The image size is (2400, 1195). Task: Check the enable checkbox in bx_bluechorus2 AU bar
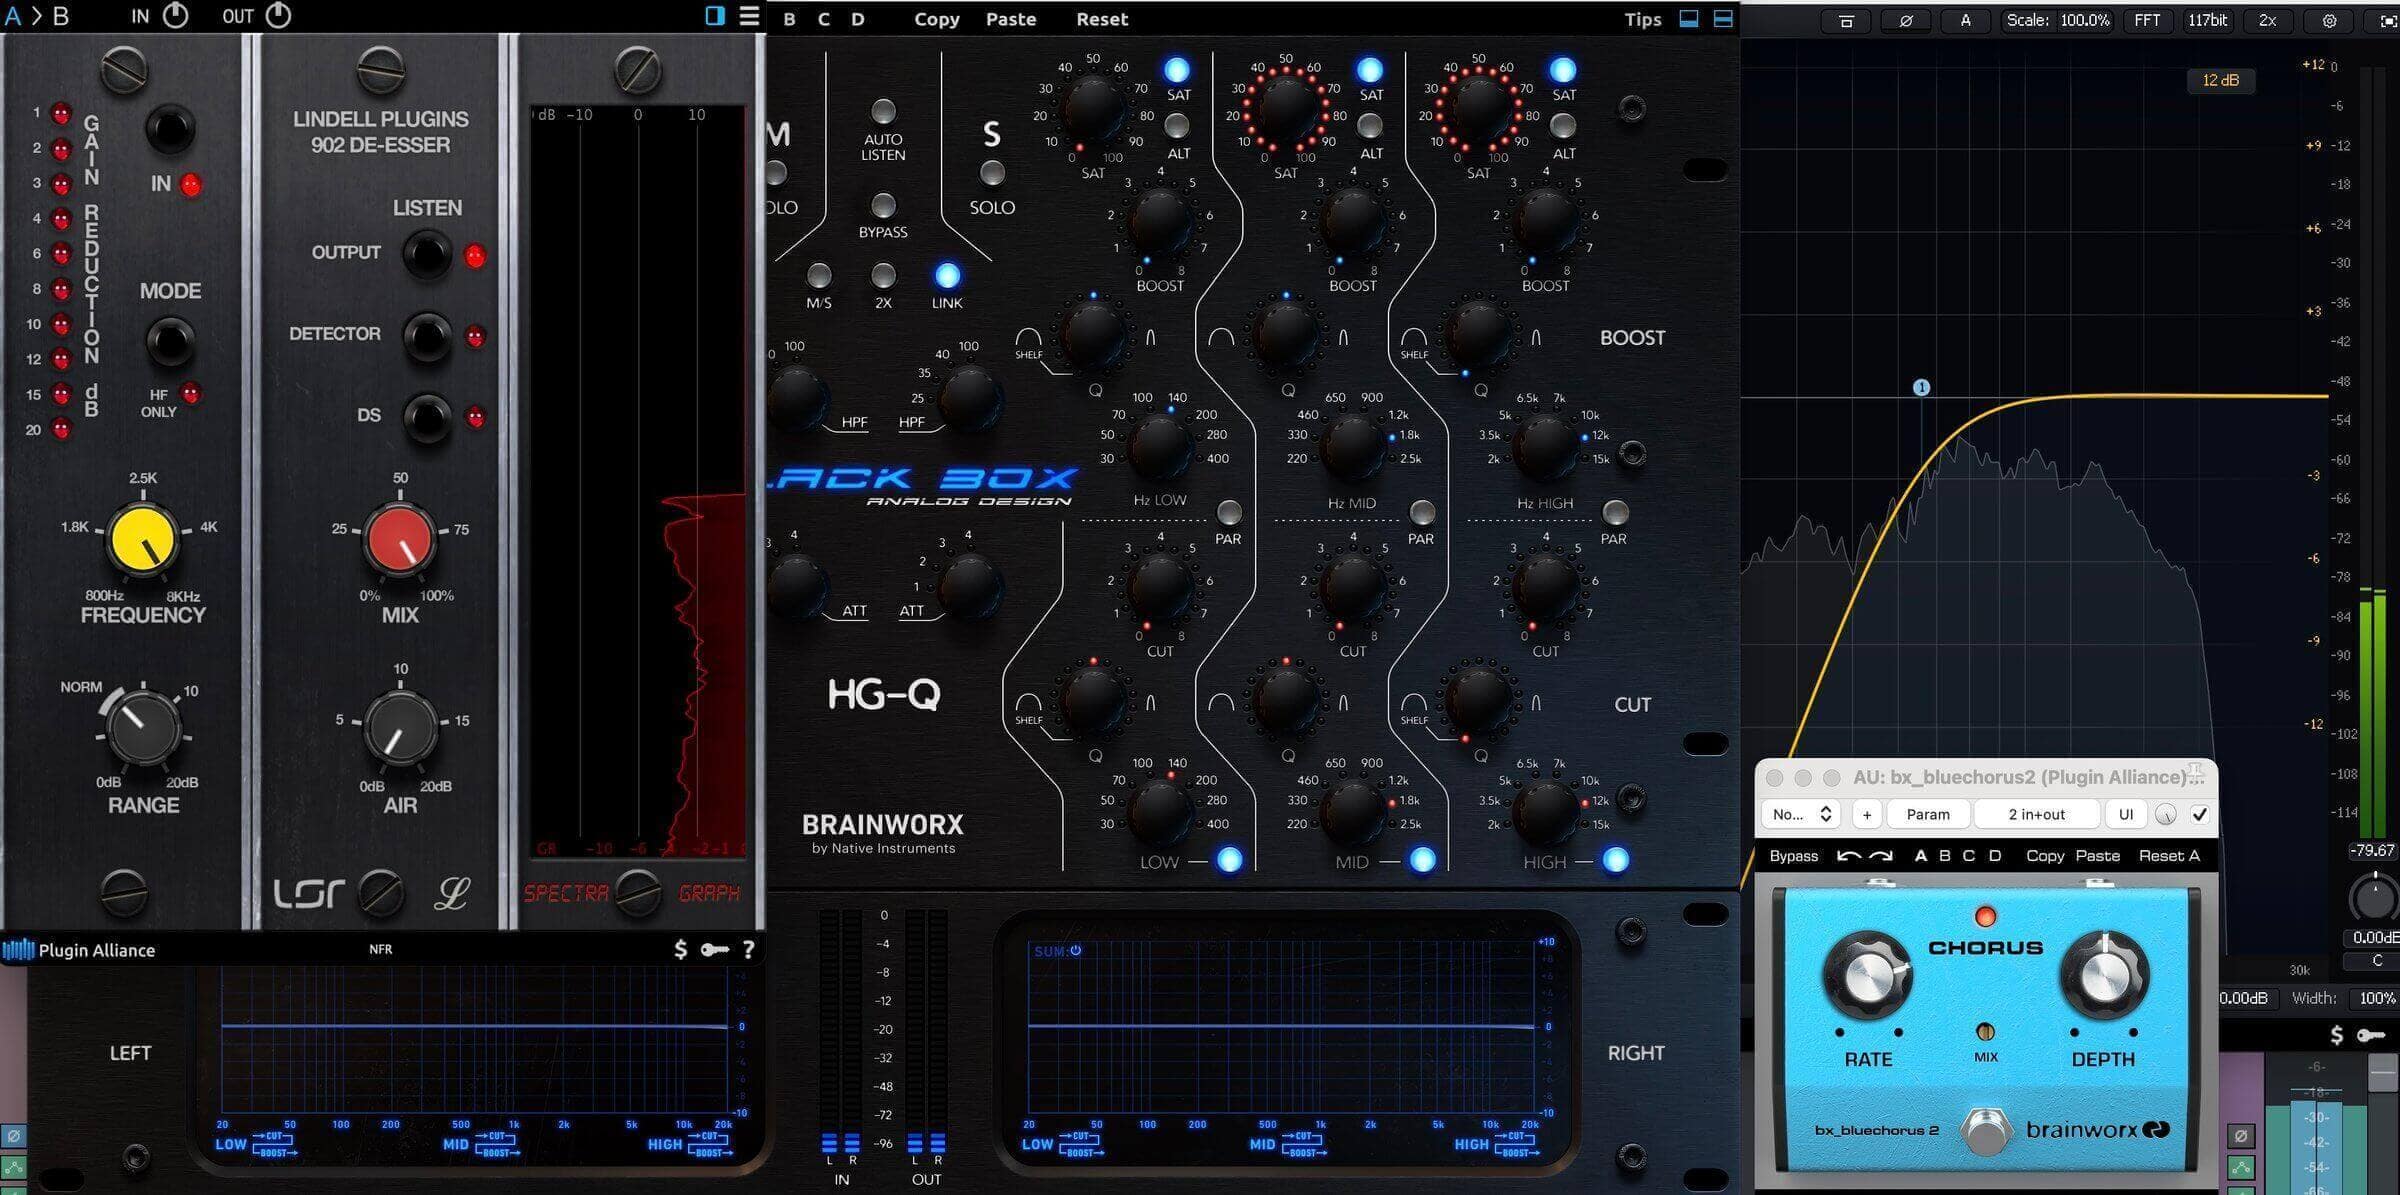pyautogui.click(x=2200, y=814)
